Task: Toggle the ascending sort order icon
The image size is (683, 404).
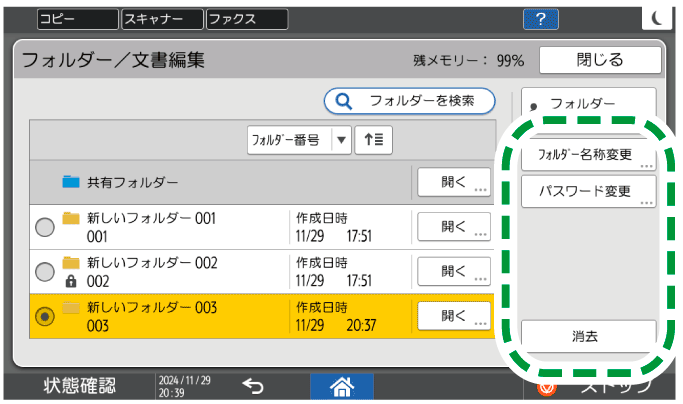Action: [x=373, y=140]
